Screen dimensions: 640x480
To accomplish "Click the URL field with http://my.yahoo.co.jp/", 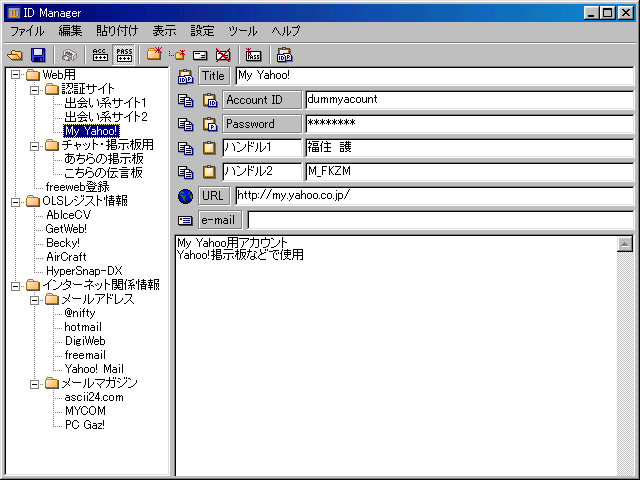I will (x=434, y=196).
